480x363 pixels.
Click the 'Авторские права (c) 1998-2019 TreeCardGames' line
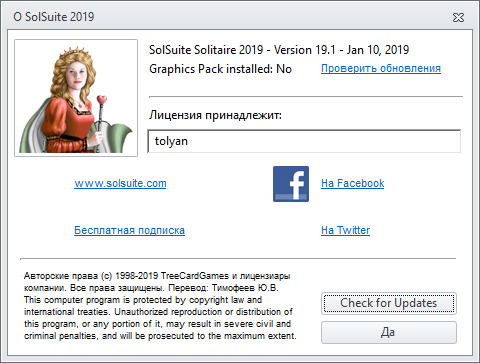click(157, 276)
